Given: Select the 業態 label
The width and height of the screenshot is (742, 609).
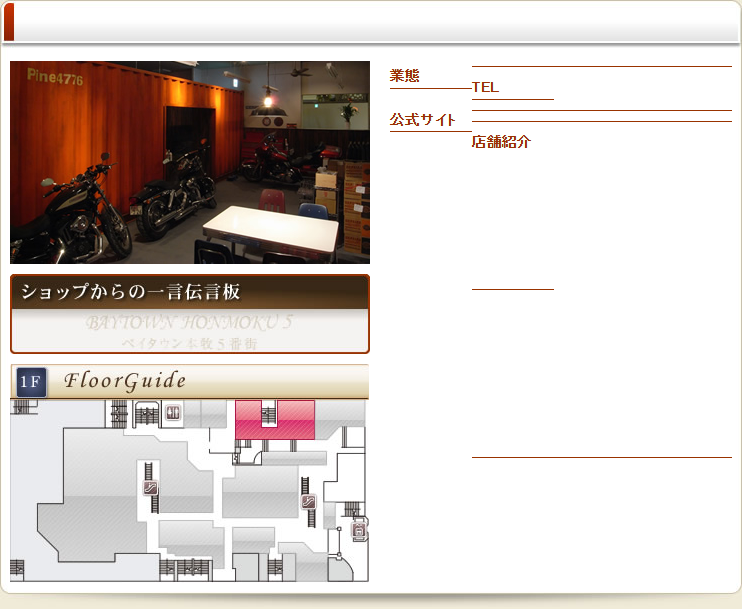Looking at the screenshot, I should (x=405, y=76).
